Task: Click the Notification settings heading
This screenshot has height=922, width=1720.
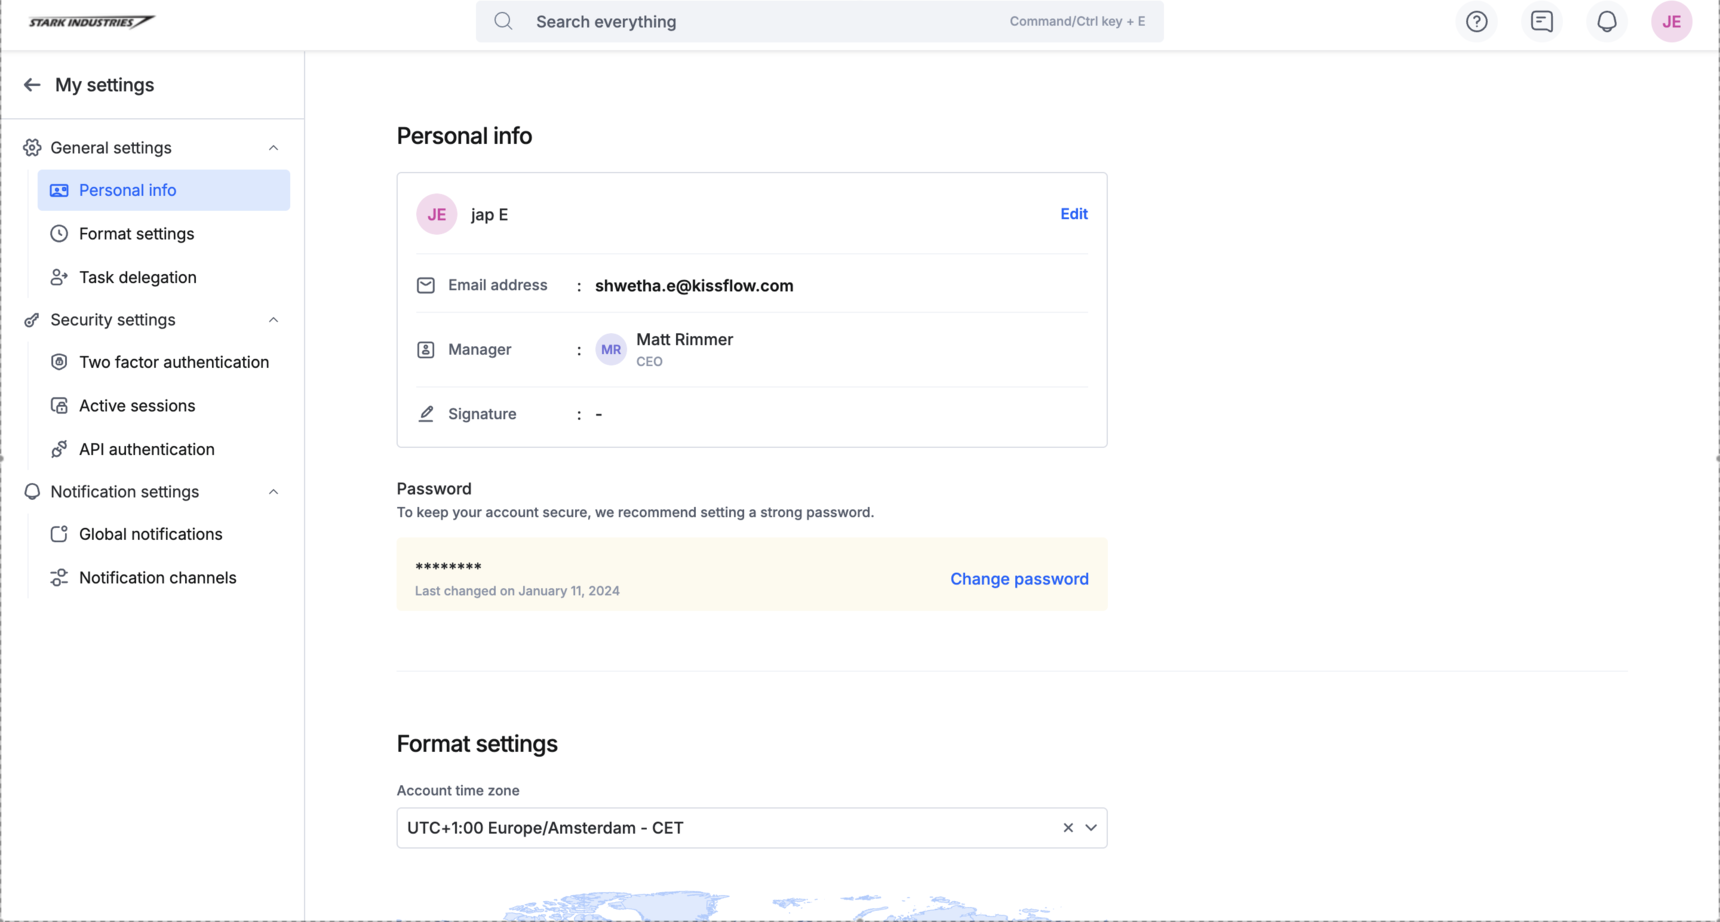Action: pyautogui.click(x=125, y=492)
